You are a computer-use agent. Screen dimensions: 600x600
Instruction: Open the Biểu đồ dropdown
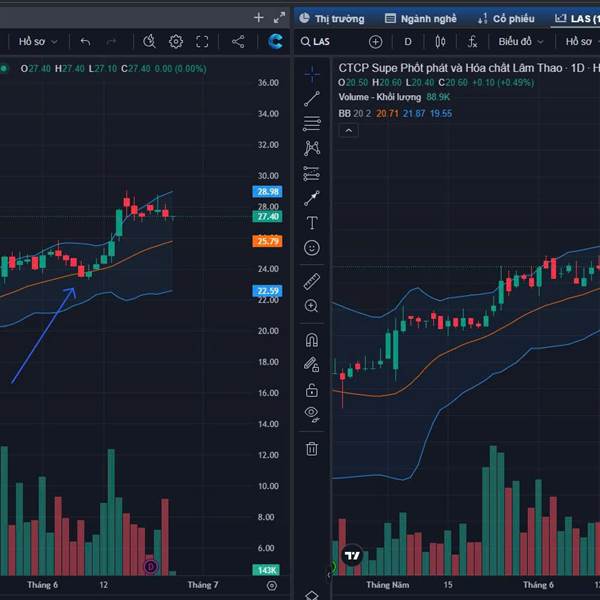(520, 41)
